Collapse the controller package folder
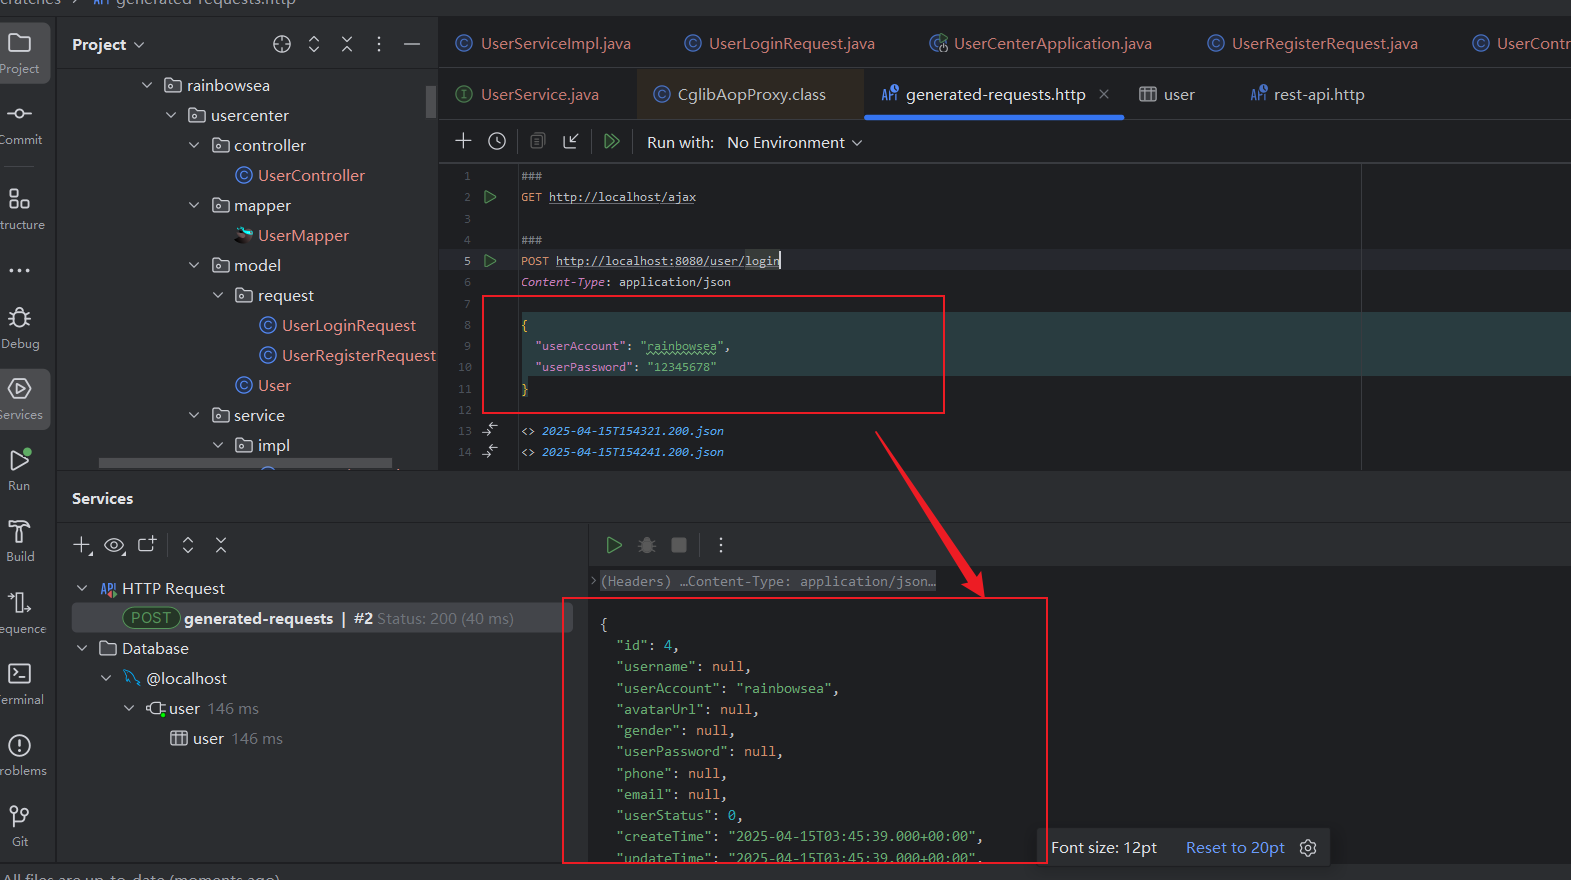The height and width of the screenshot is (880, 1571). 194,146
